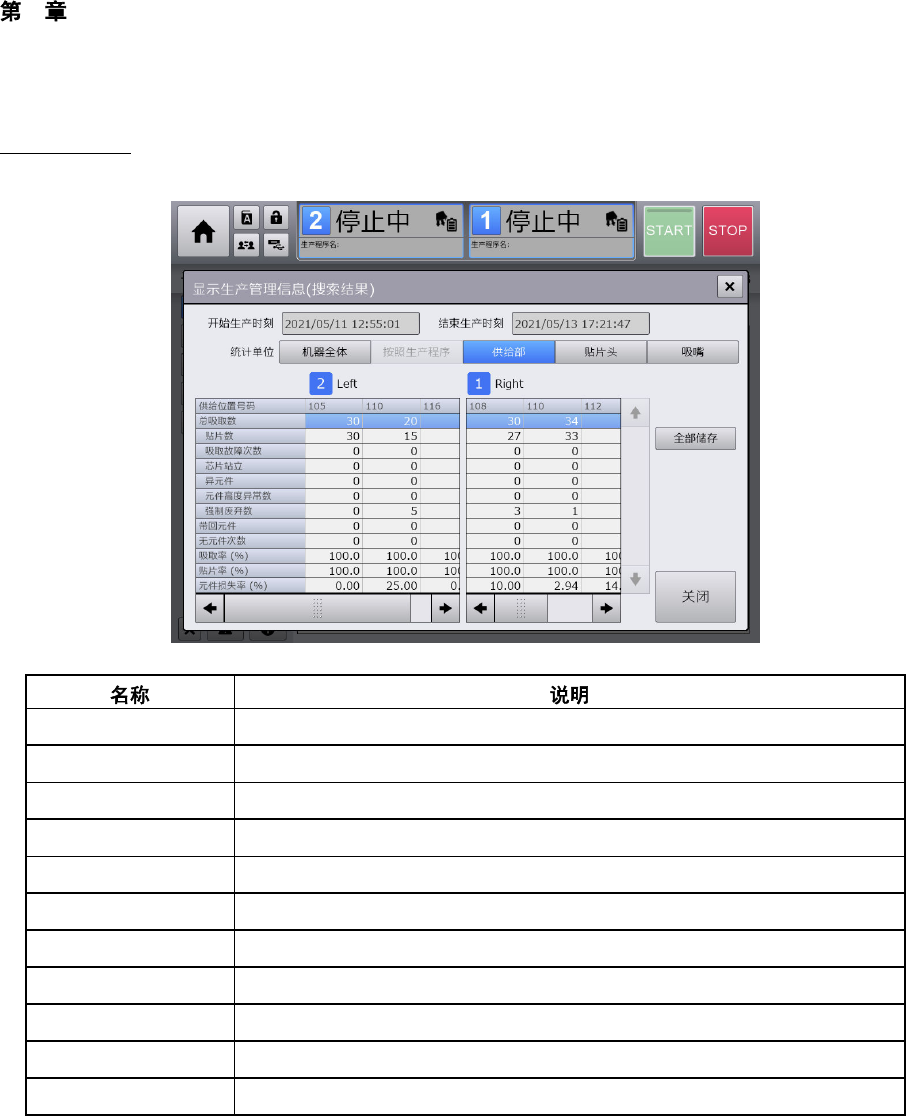Select the 强制废弃数 row label

coord(251,510)
